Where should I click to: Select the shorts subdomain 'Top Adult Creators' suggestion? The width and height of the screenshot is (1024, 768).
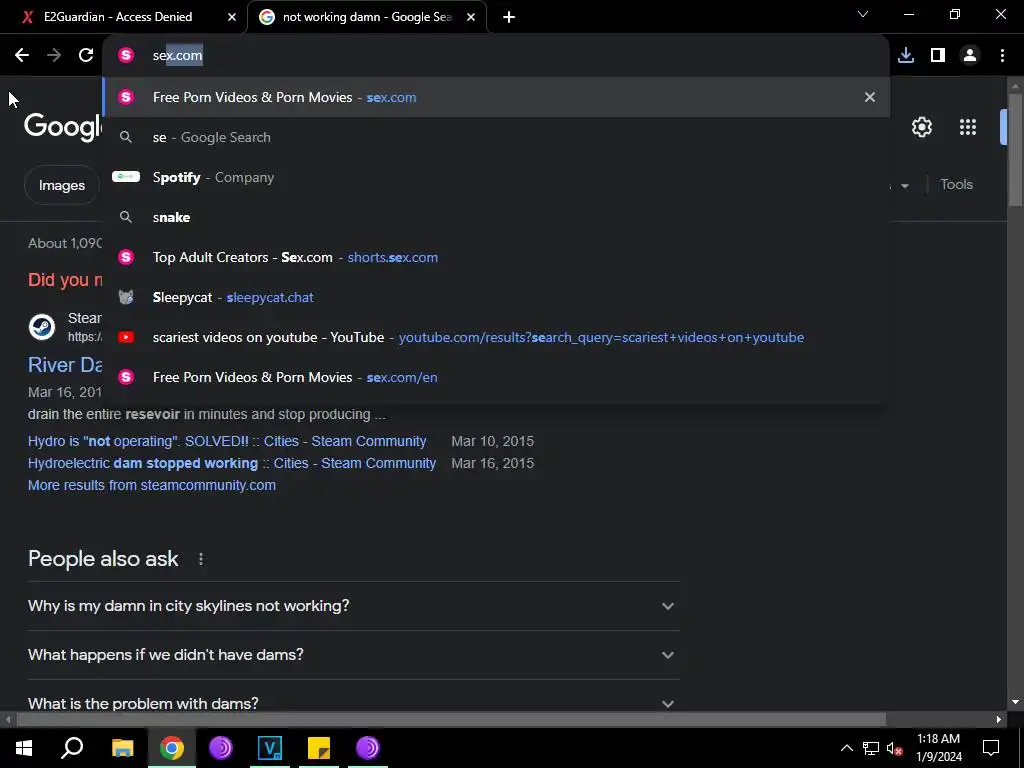[x=496, y=257]
